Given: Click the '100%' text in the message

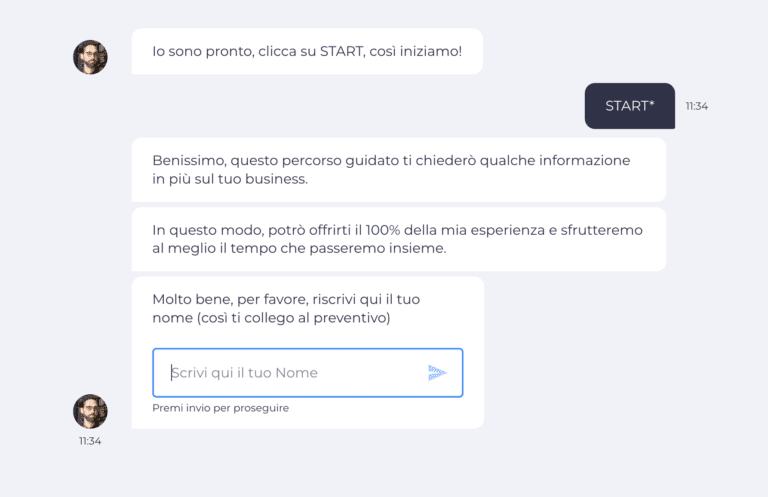Looking at the screenshot, I should point(383,230).
